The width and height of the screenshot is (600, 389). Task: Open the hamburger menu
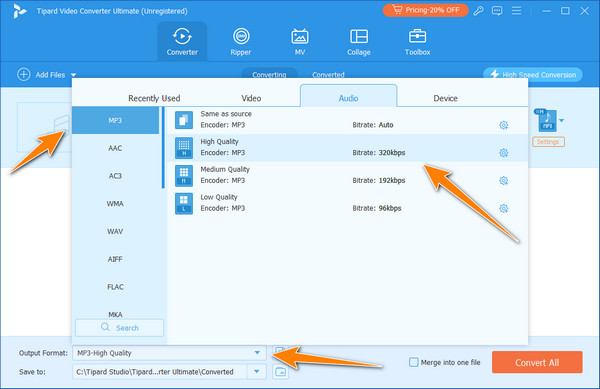[517, 11]
